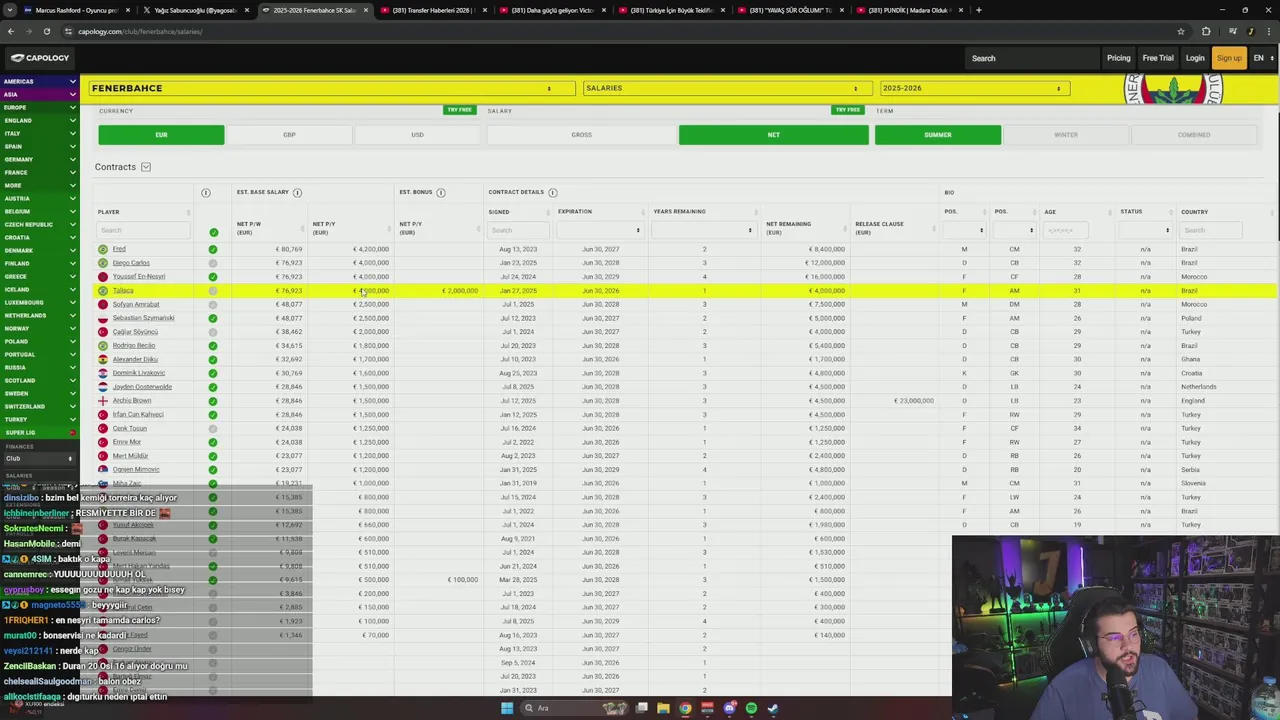The height and width of the screenshot is (720, 1280).
Task: Select the NET salary option
Action: coord(773,135)
